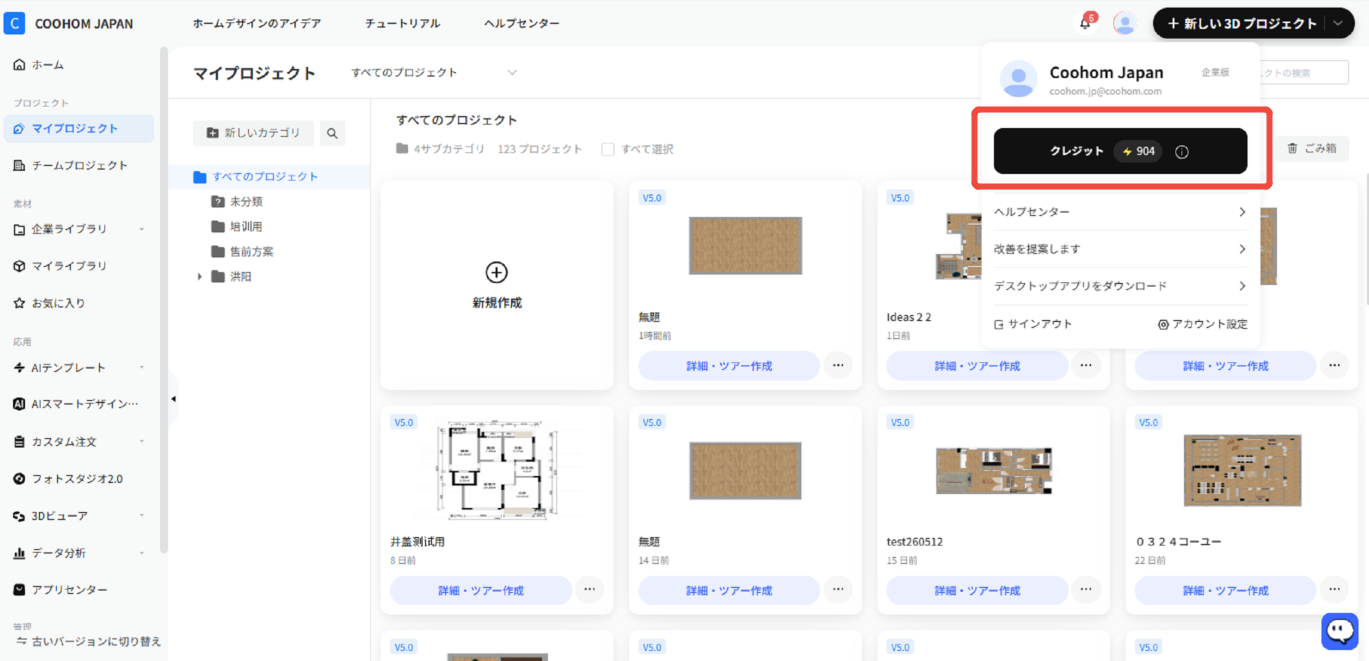1369x661 pixels.
Task: Click 詳細・ツアー作成 for ０３２４コーユー
Action: pos(1225,590)
